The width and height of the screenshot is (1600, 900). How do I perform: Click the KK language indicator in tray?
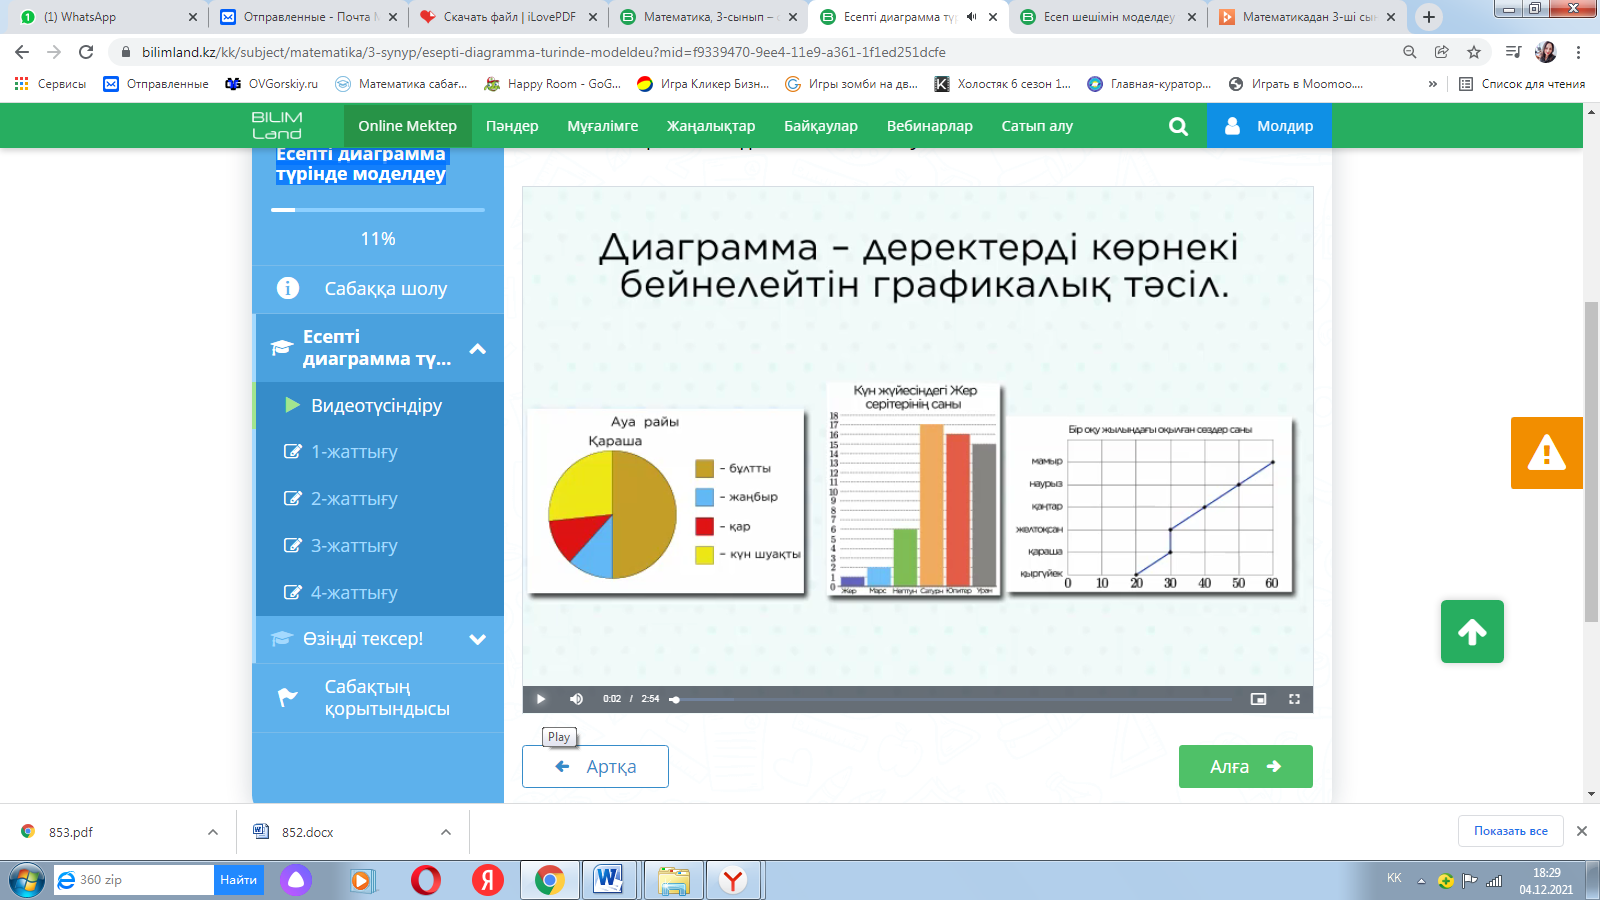point(1394,878)
